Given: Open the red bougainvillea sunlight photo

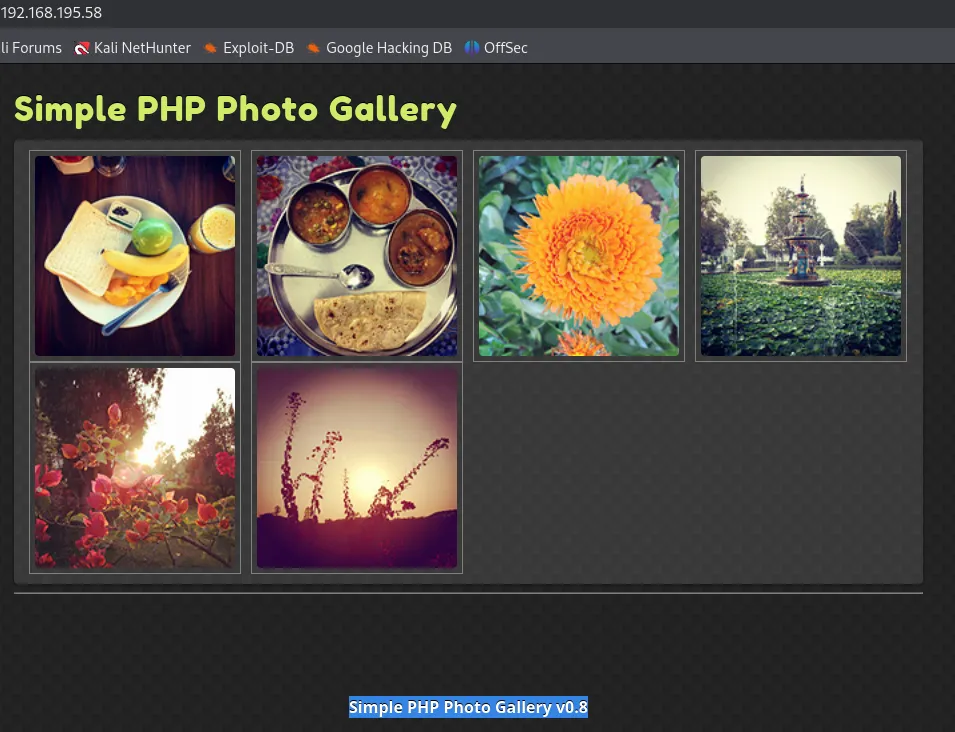Looking at the screenshot, I should coord(135,468).
